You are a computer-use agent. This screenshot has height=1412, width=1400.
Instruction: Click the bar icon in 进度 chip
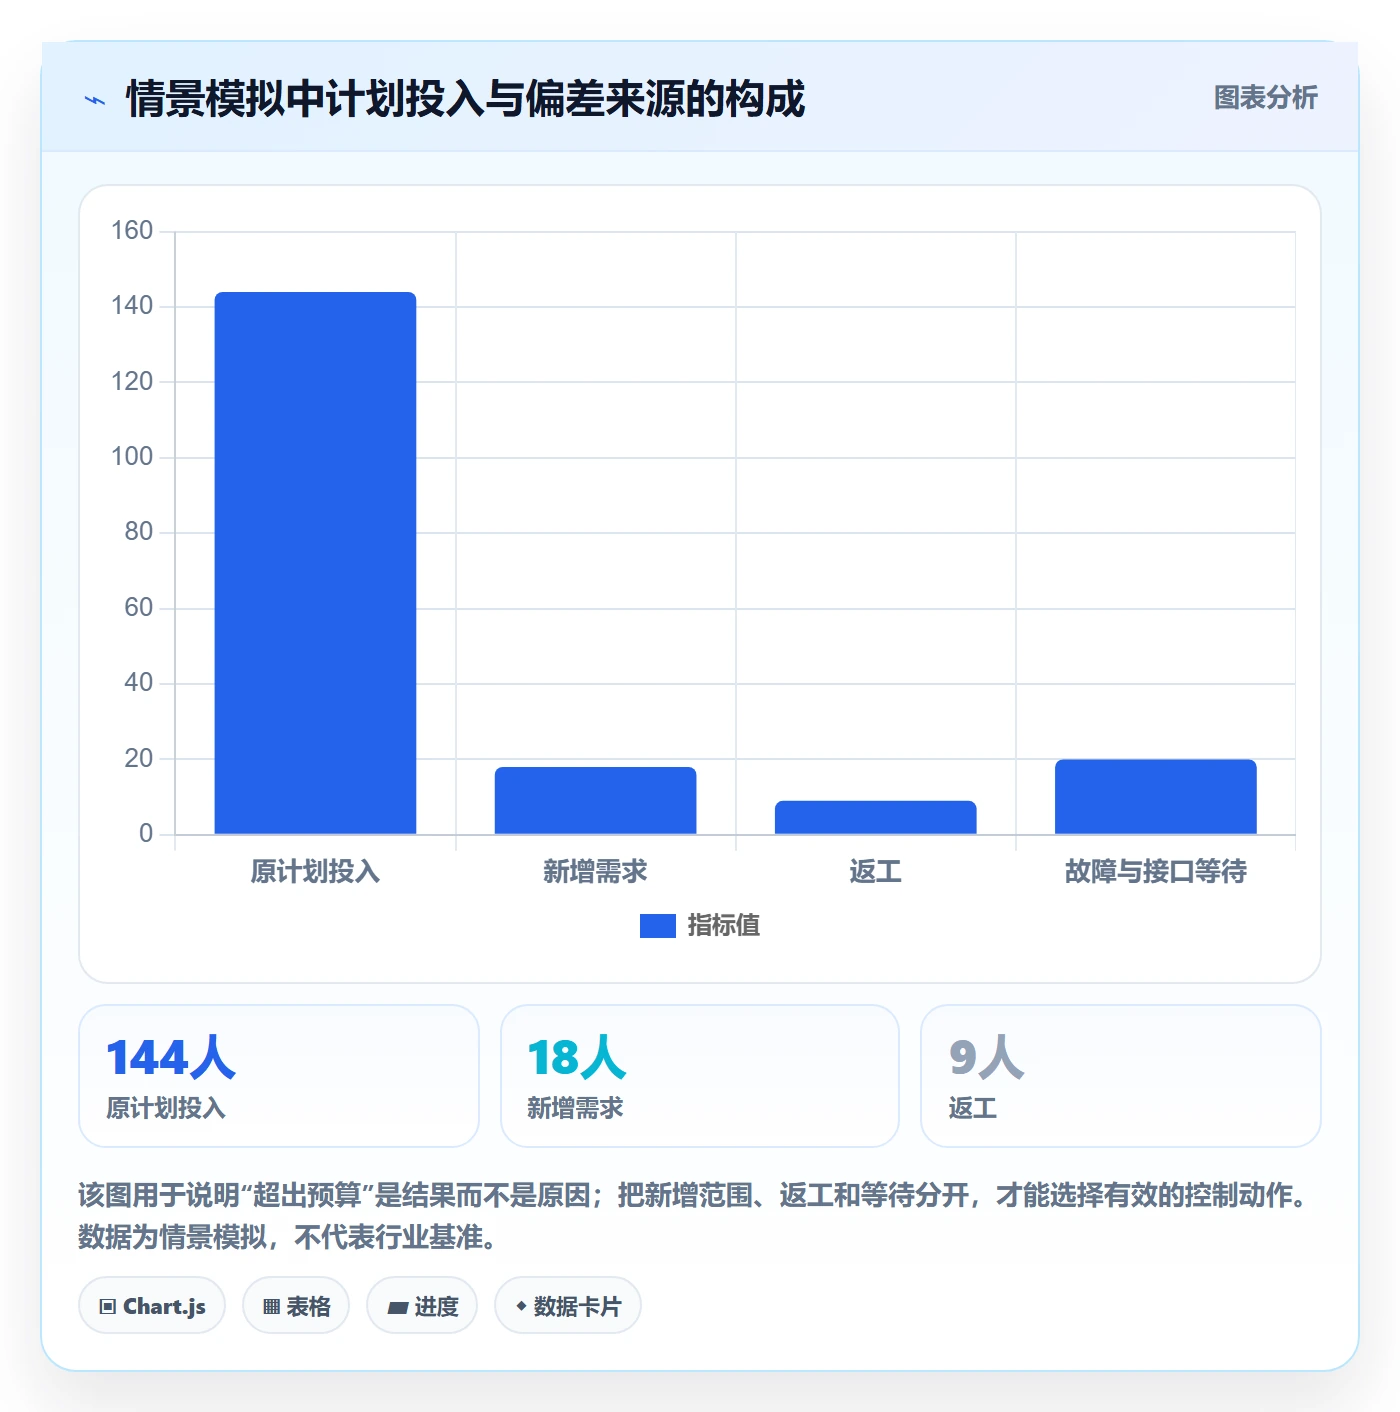398,1307
